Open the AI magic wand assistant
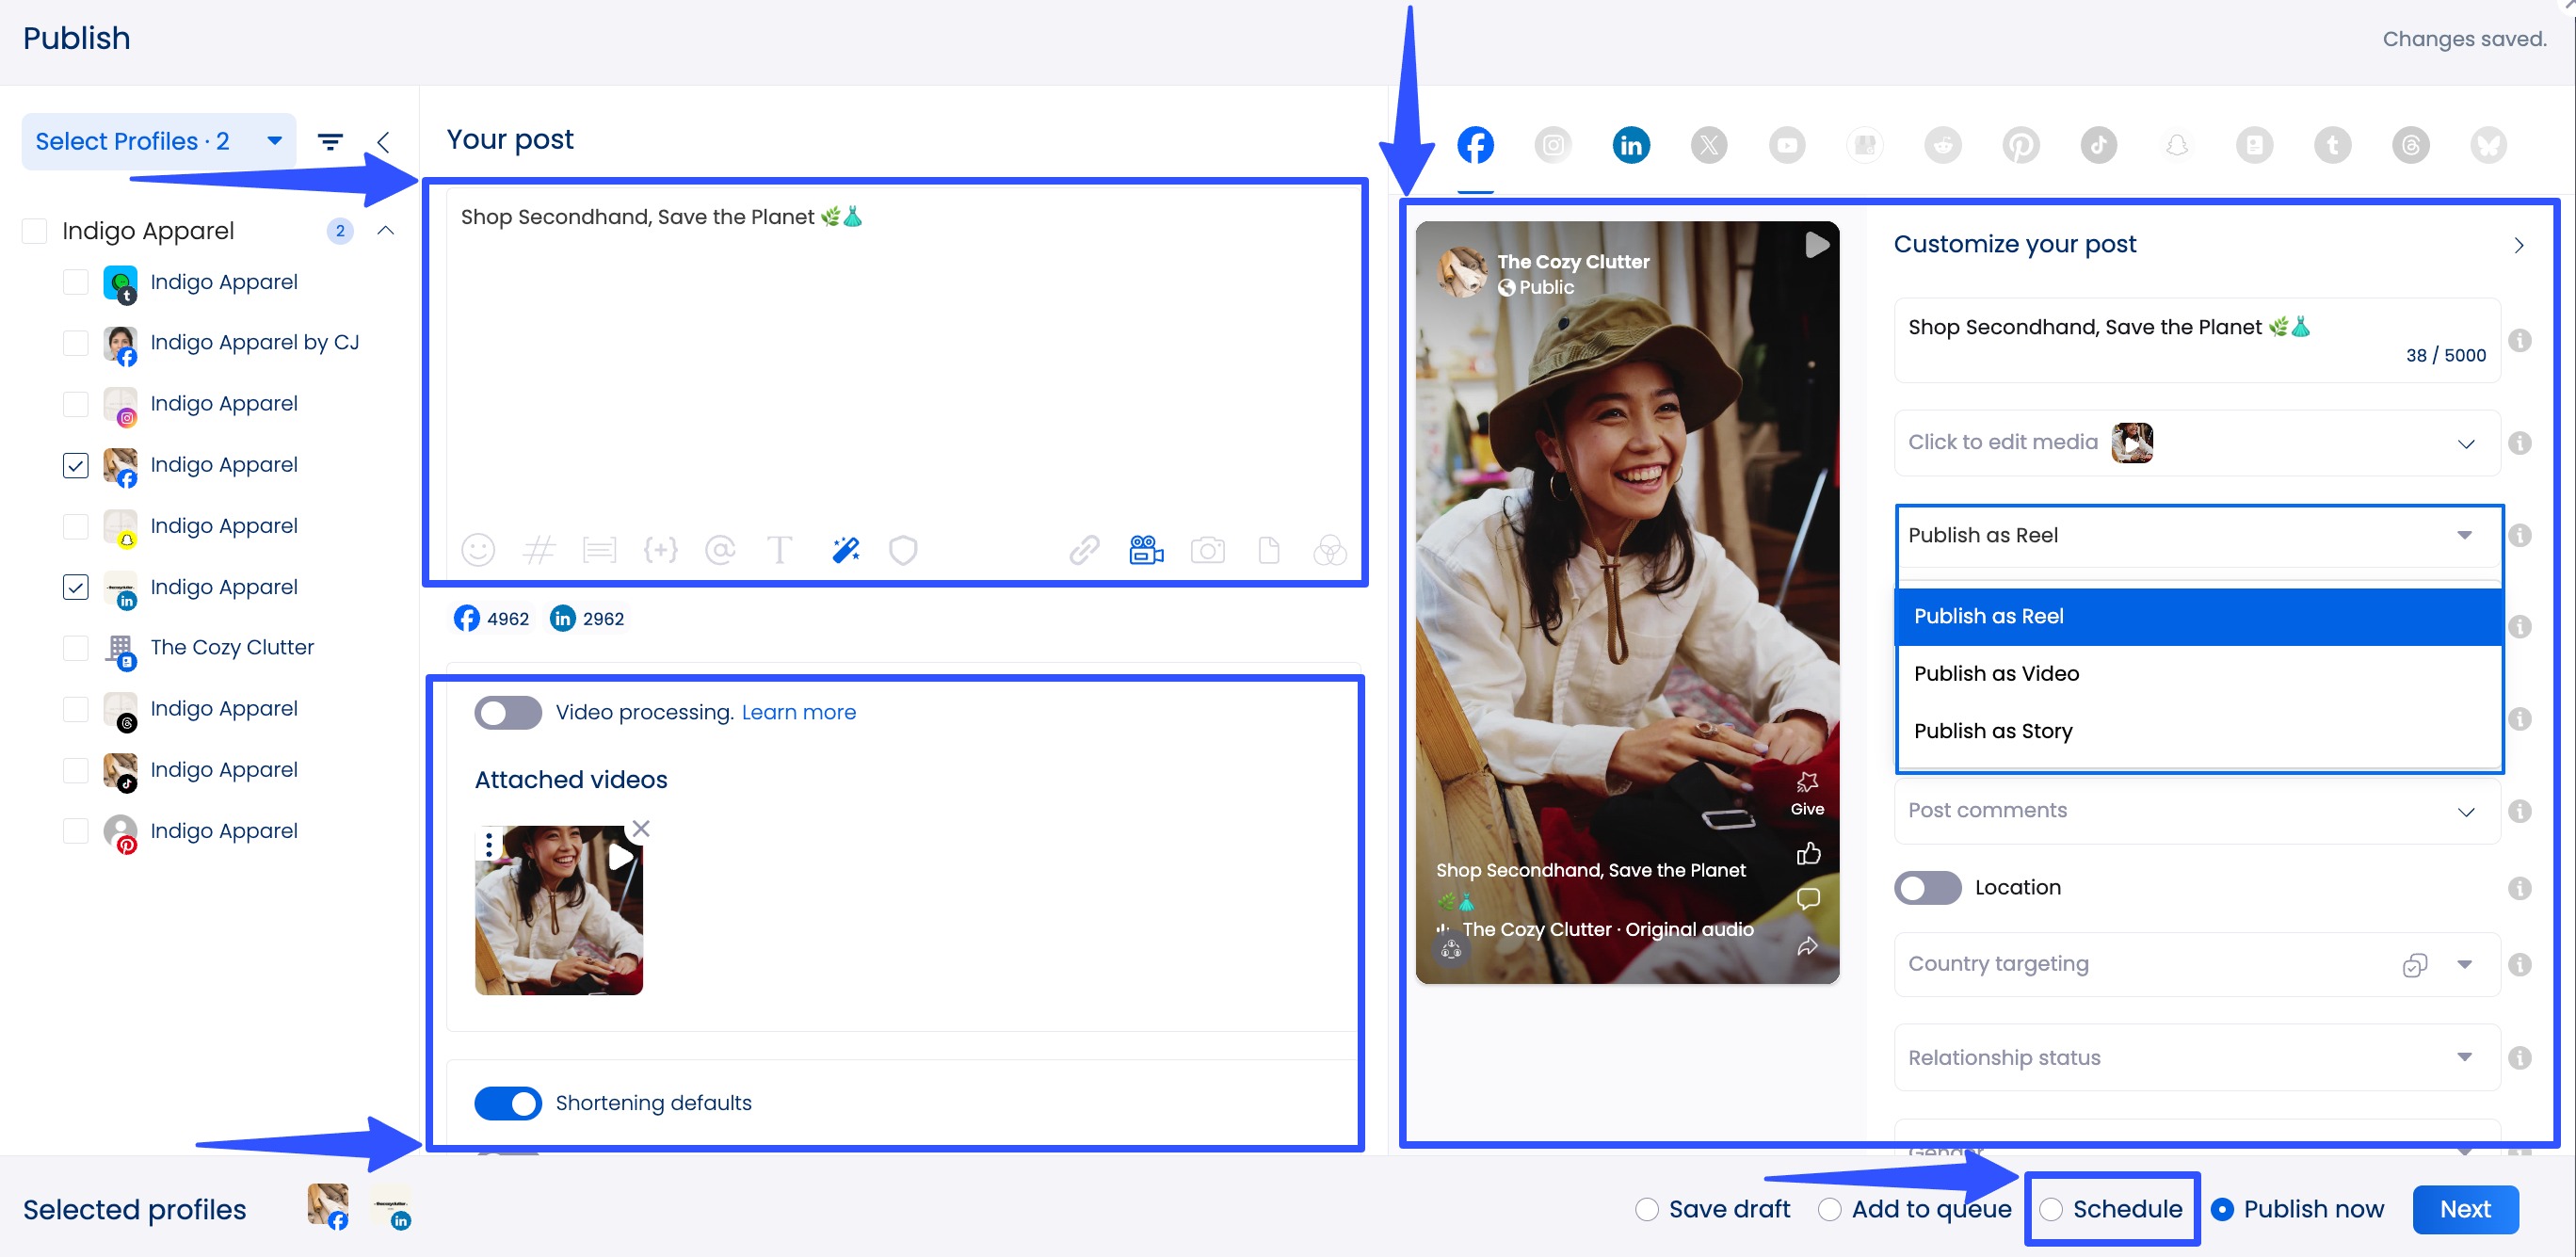2576x1257 pixels. tap(845, 549)
